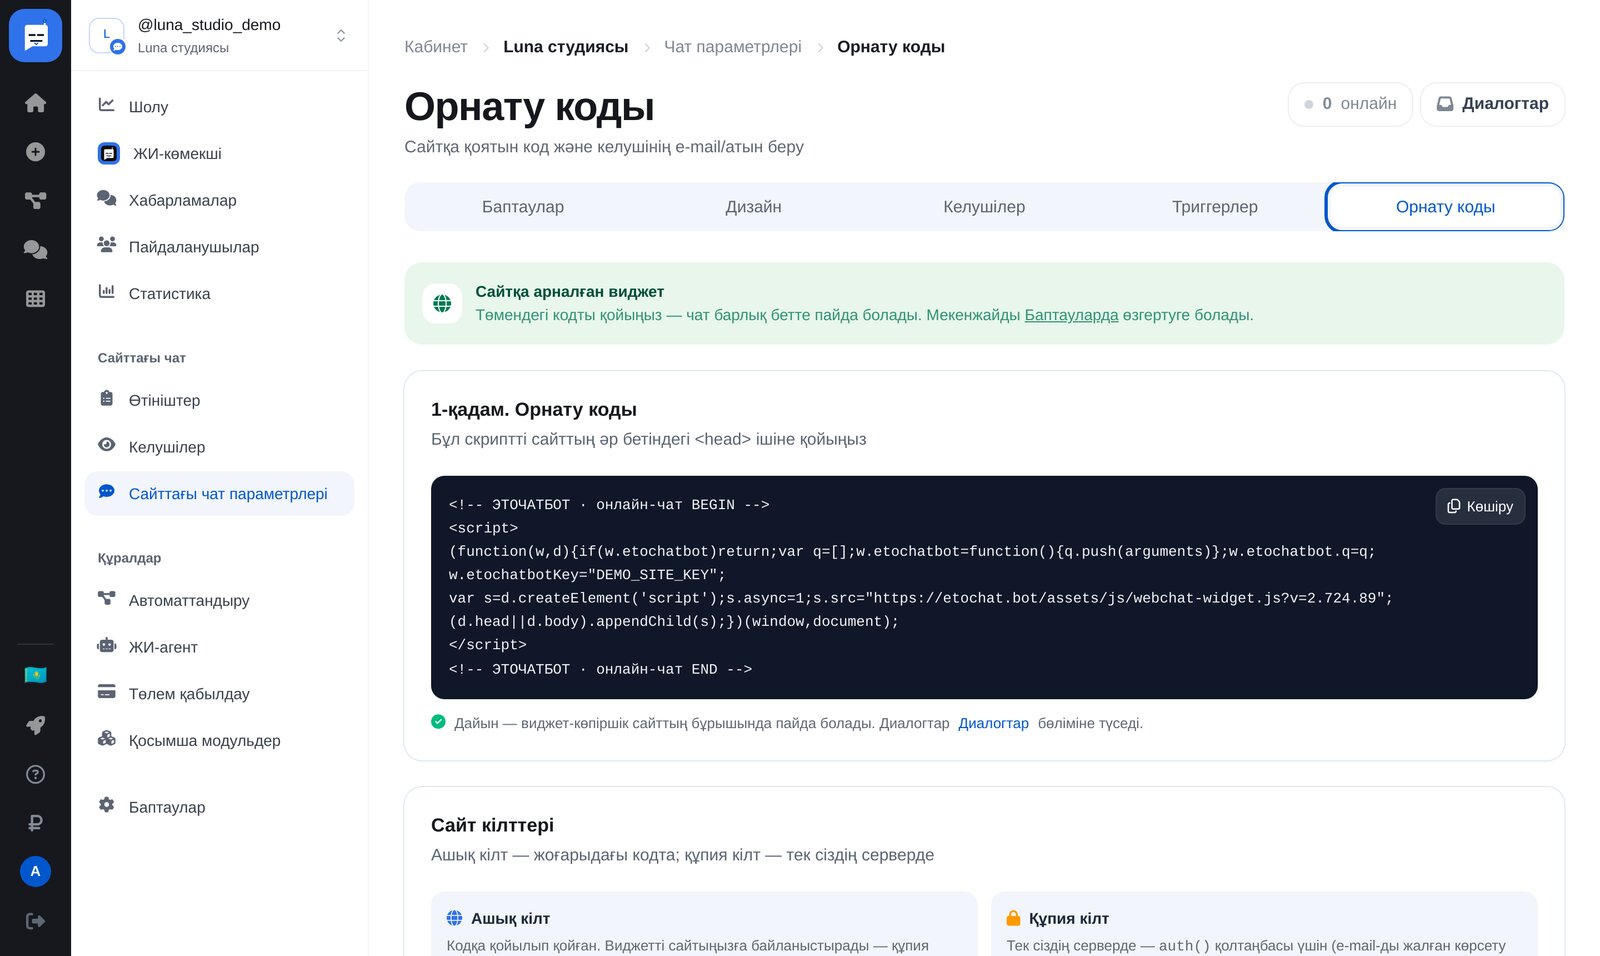
Task: Click the Орнату коды page heading
Action: click(x=529, y=107)
